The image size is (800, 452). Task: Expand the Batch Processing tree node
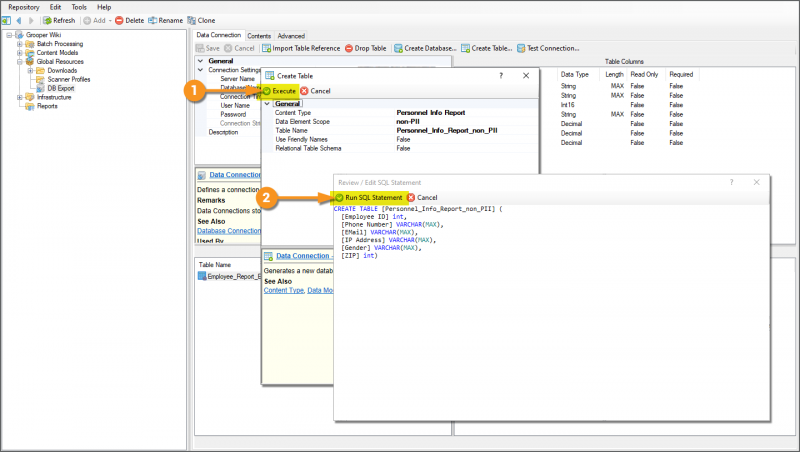pyautogui.click(x=20, y=44)
